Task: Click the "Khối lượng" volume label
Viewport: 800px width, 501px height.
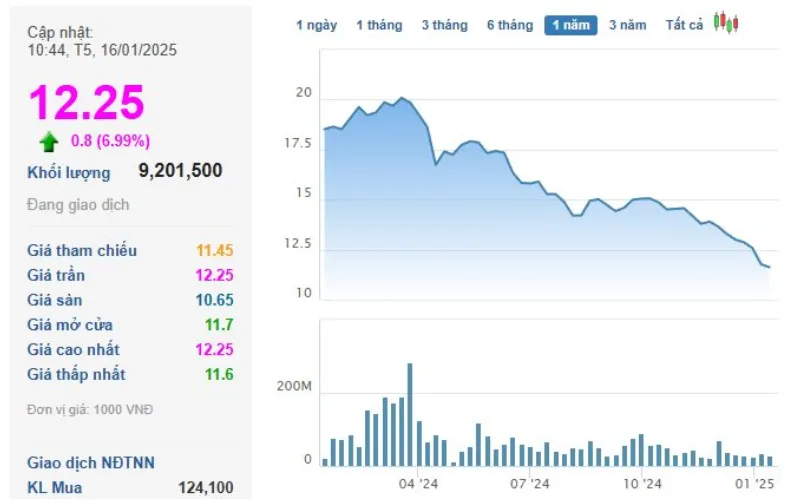Action: point(69,173)
